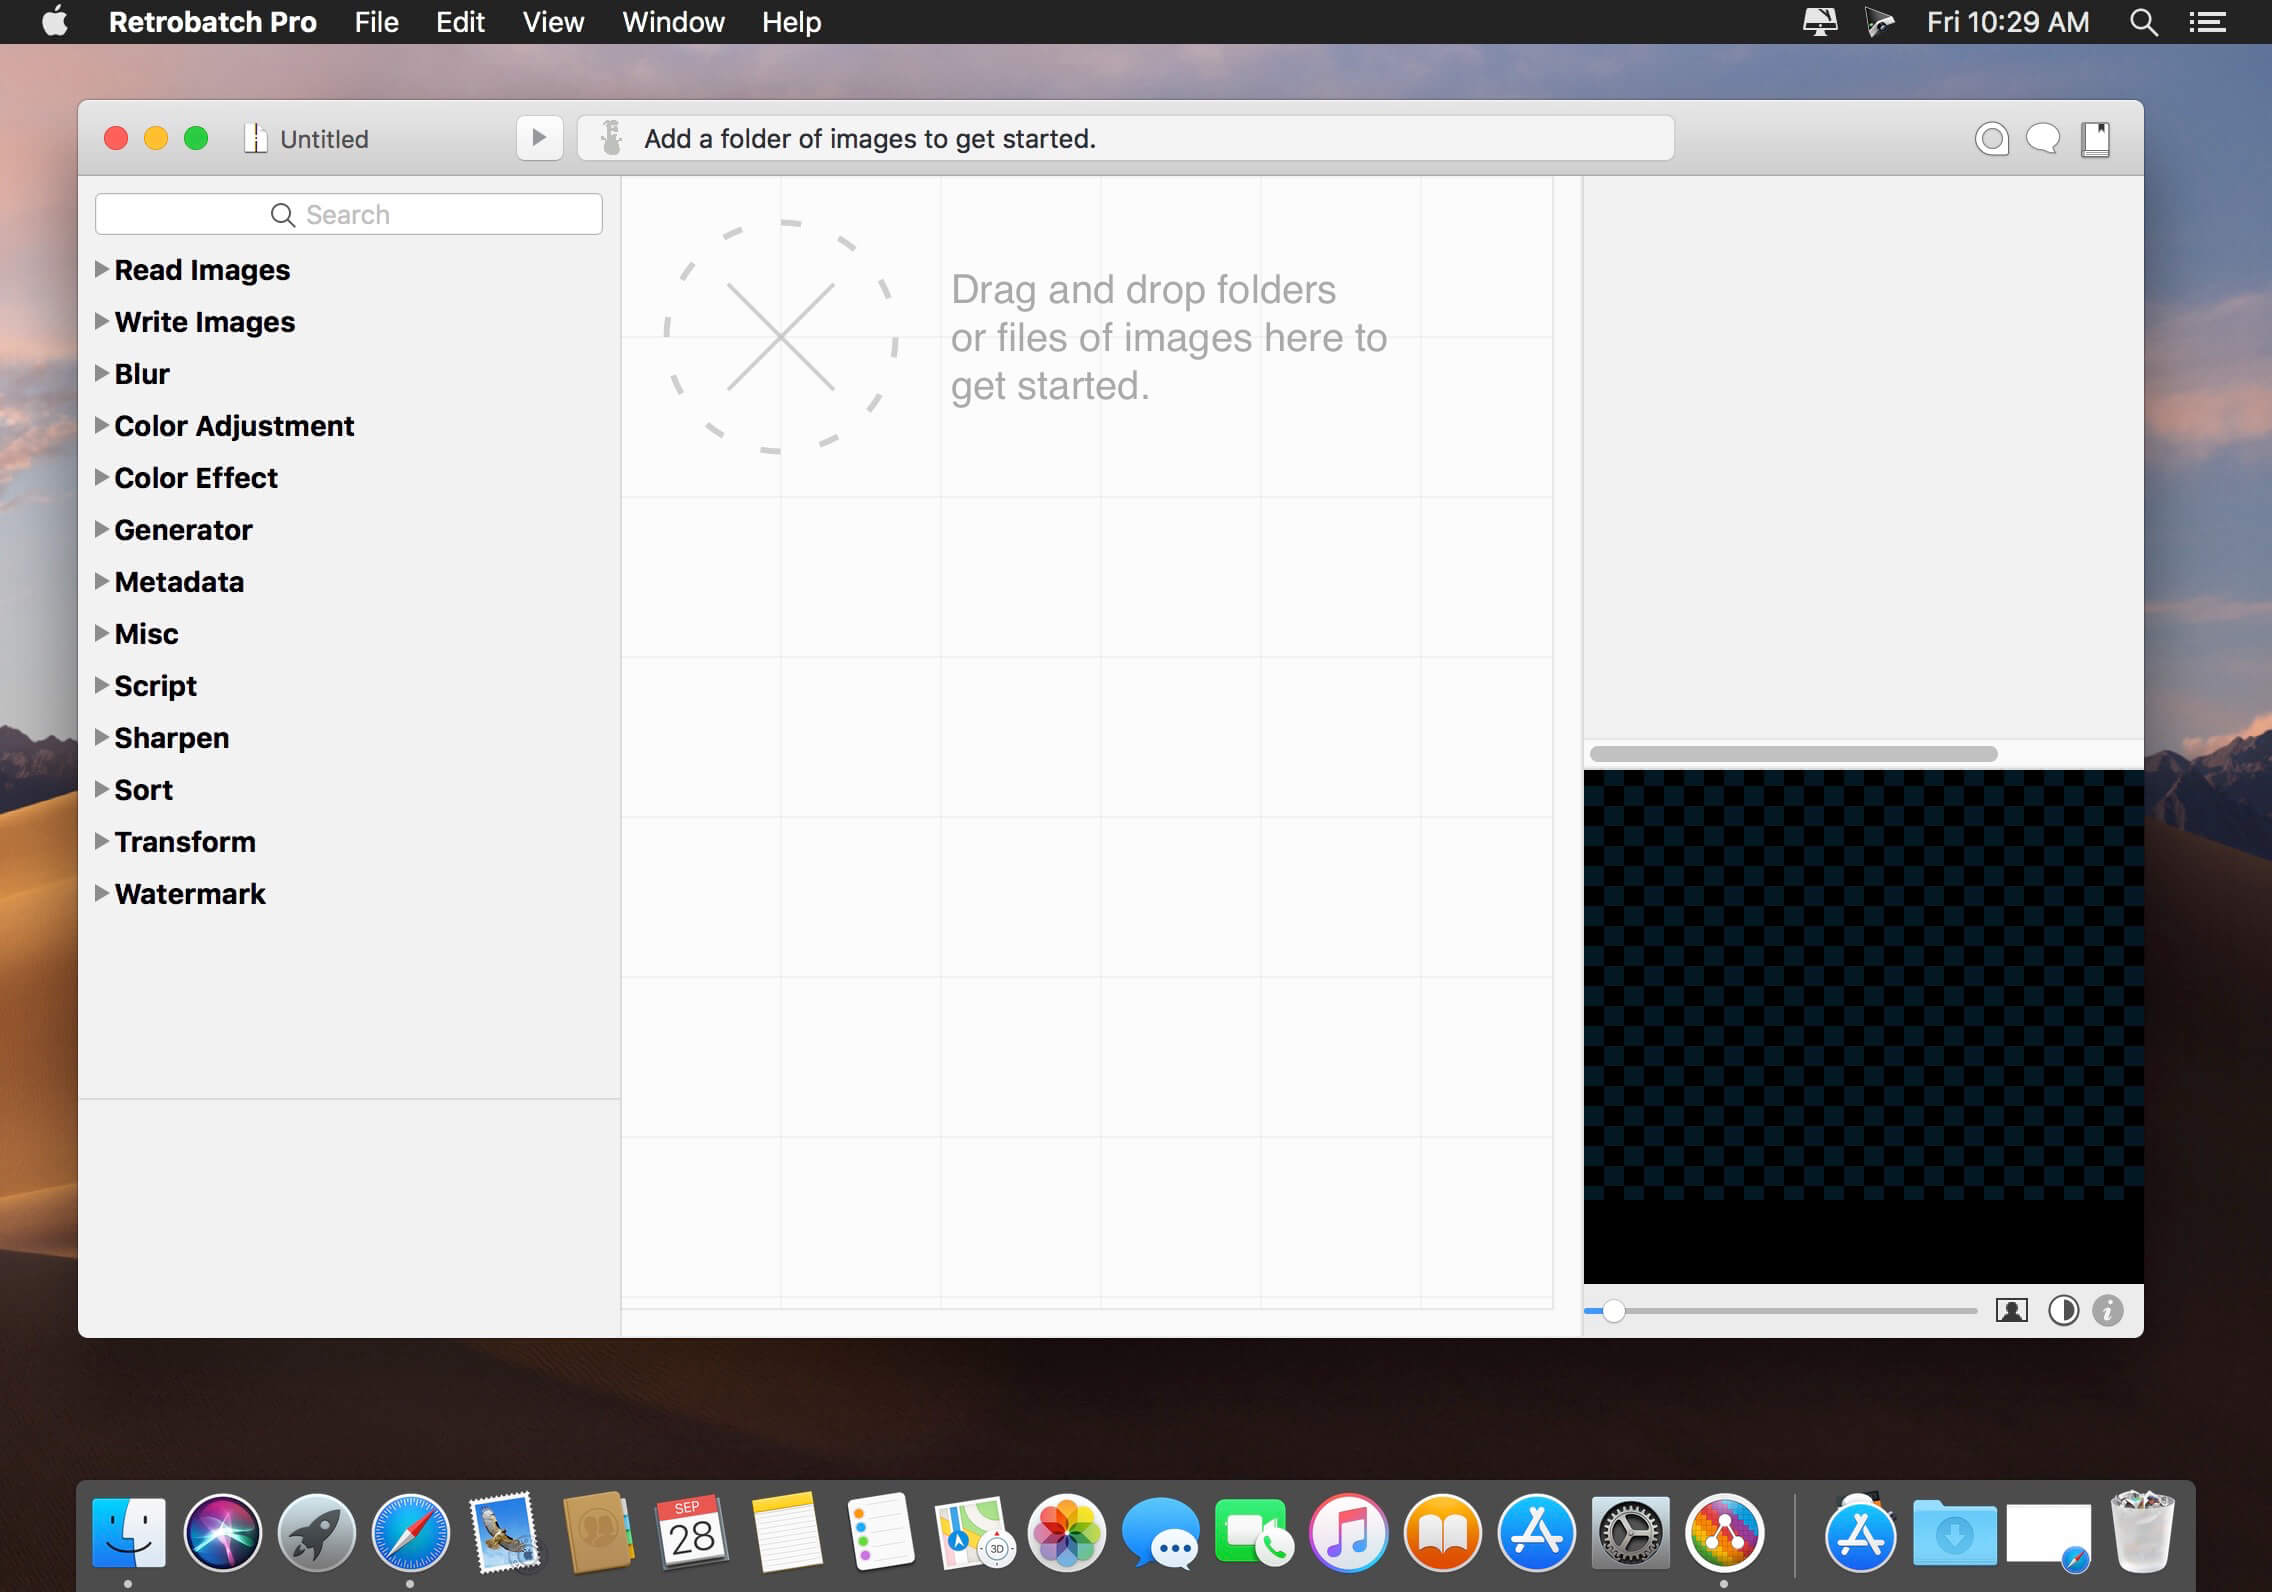Click the info icon below the preview
This screenshot has height=1592, width=2272.
click(2108, 1310)
